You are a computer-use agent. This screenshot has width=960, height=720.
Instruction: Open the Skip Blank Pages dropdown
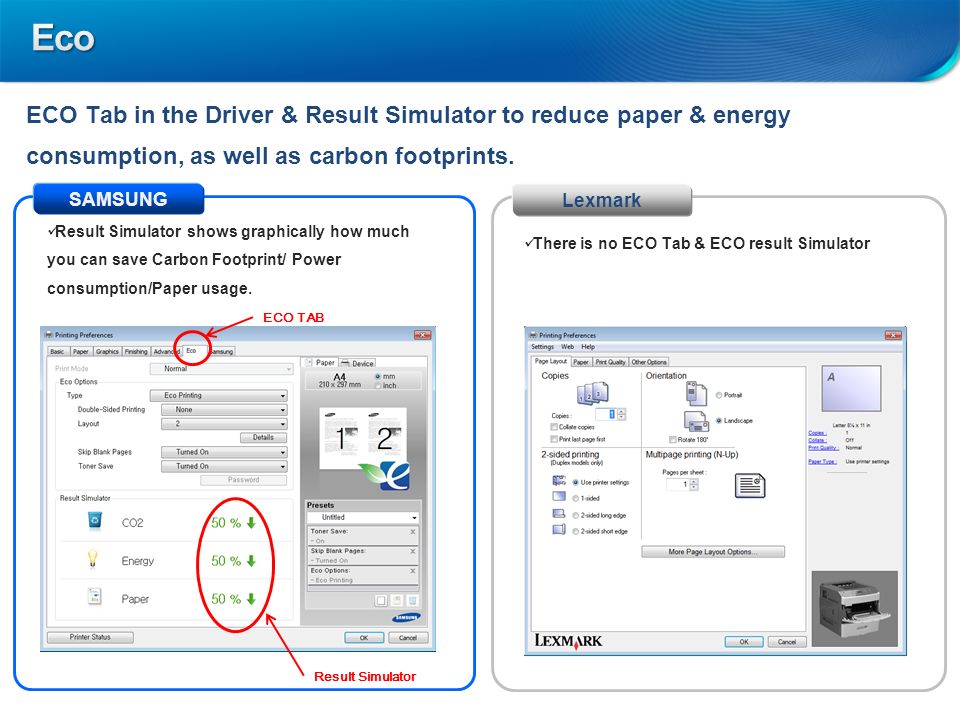(x=224, y=452)
